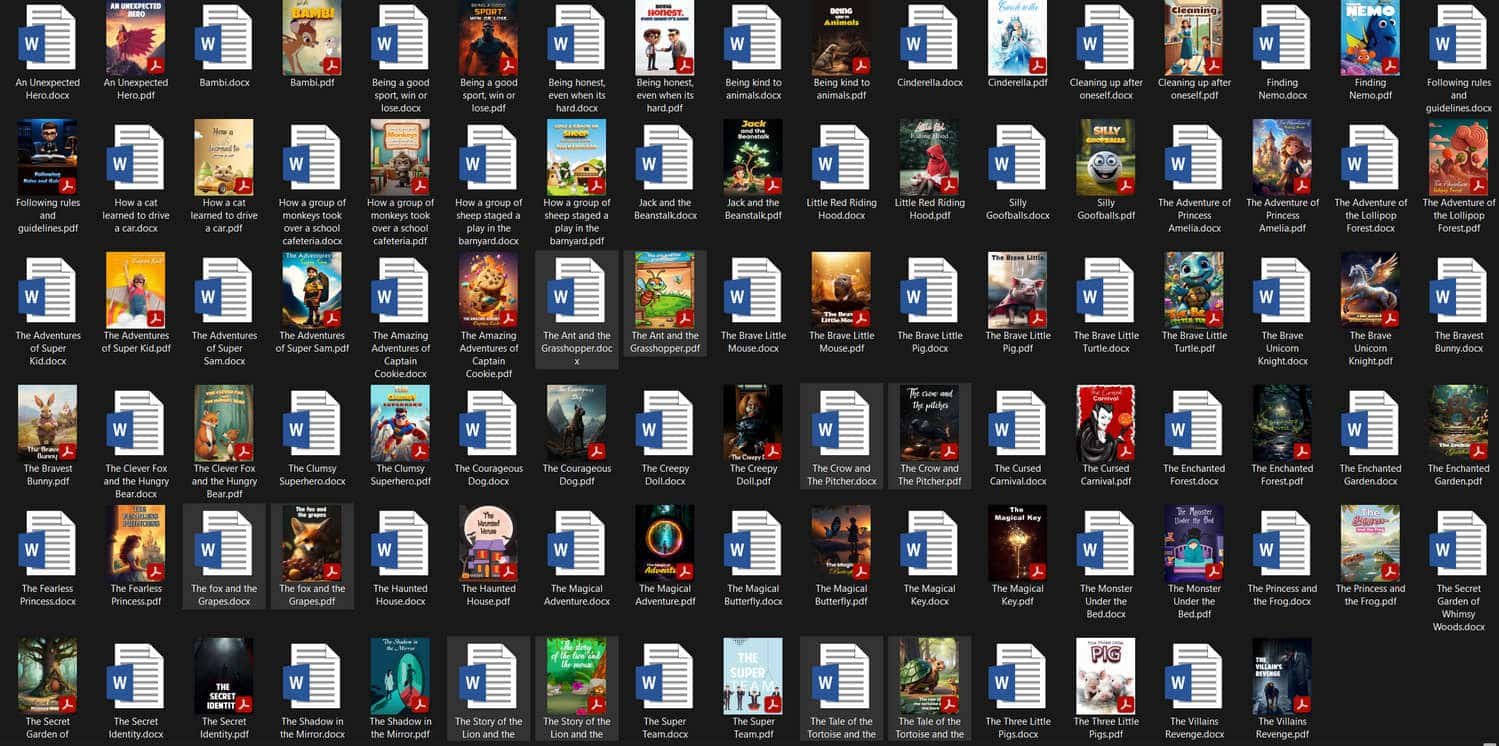Select the Finding Nemo.pdf thumbnail
The height and width of the screenshot is (746, 1499).
tap(1370, 38)
